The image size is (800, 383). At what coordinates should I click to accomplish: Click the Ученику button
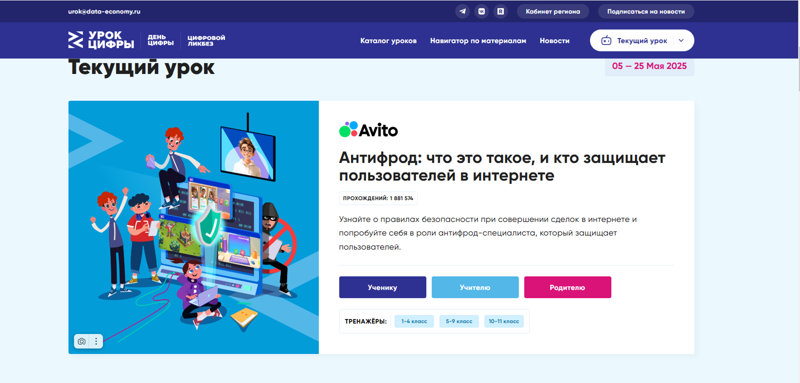(383, 287)
